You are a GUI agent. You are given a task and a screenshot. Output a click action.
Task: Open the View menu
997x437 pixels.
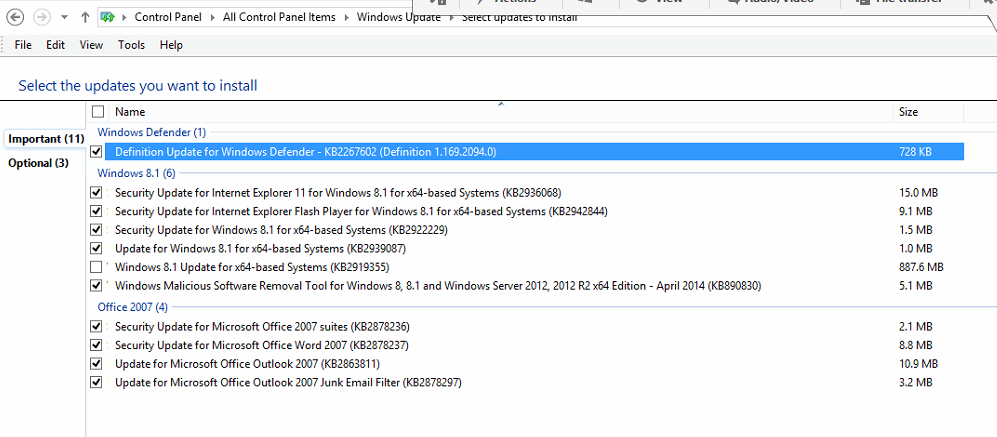[91, 45]
